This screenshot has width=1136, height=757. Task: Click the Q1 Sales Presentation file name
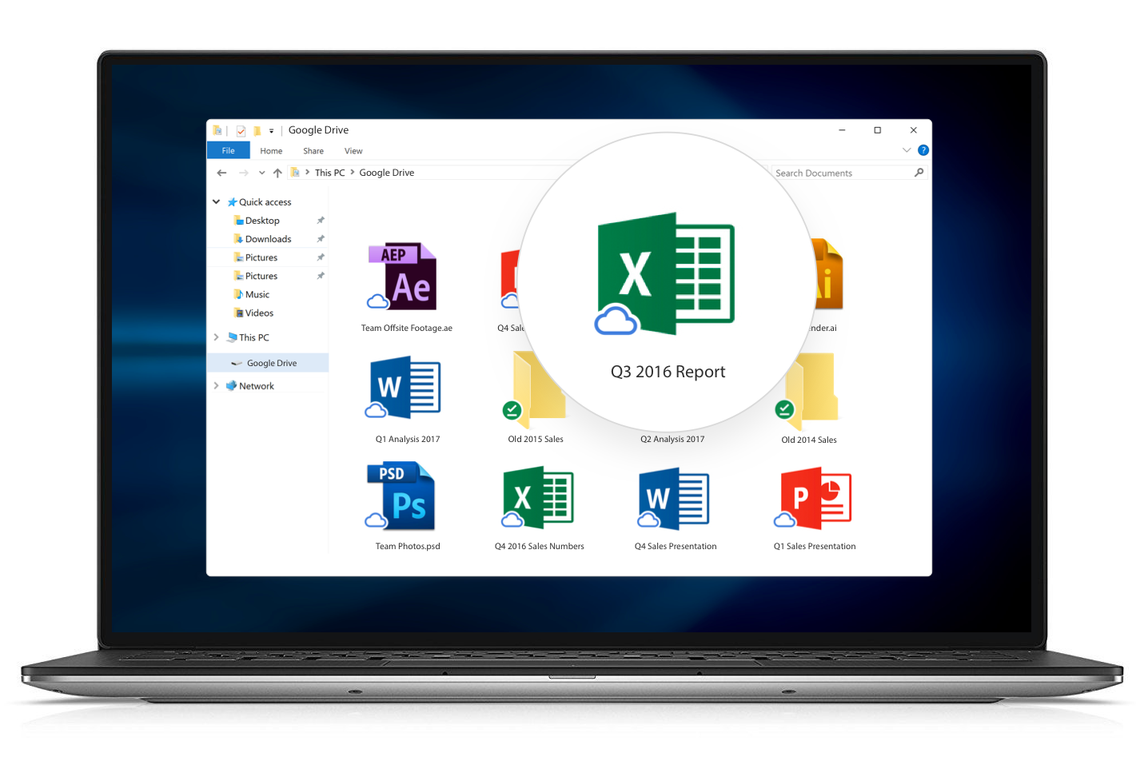coord(814,546)
